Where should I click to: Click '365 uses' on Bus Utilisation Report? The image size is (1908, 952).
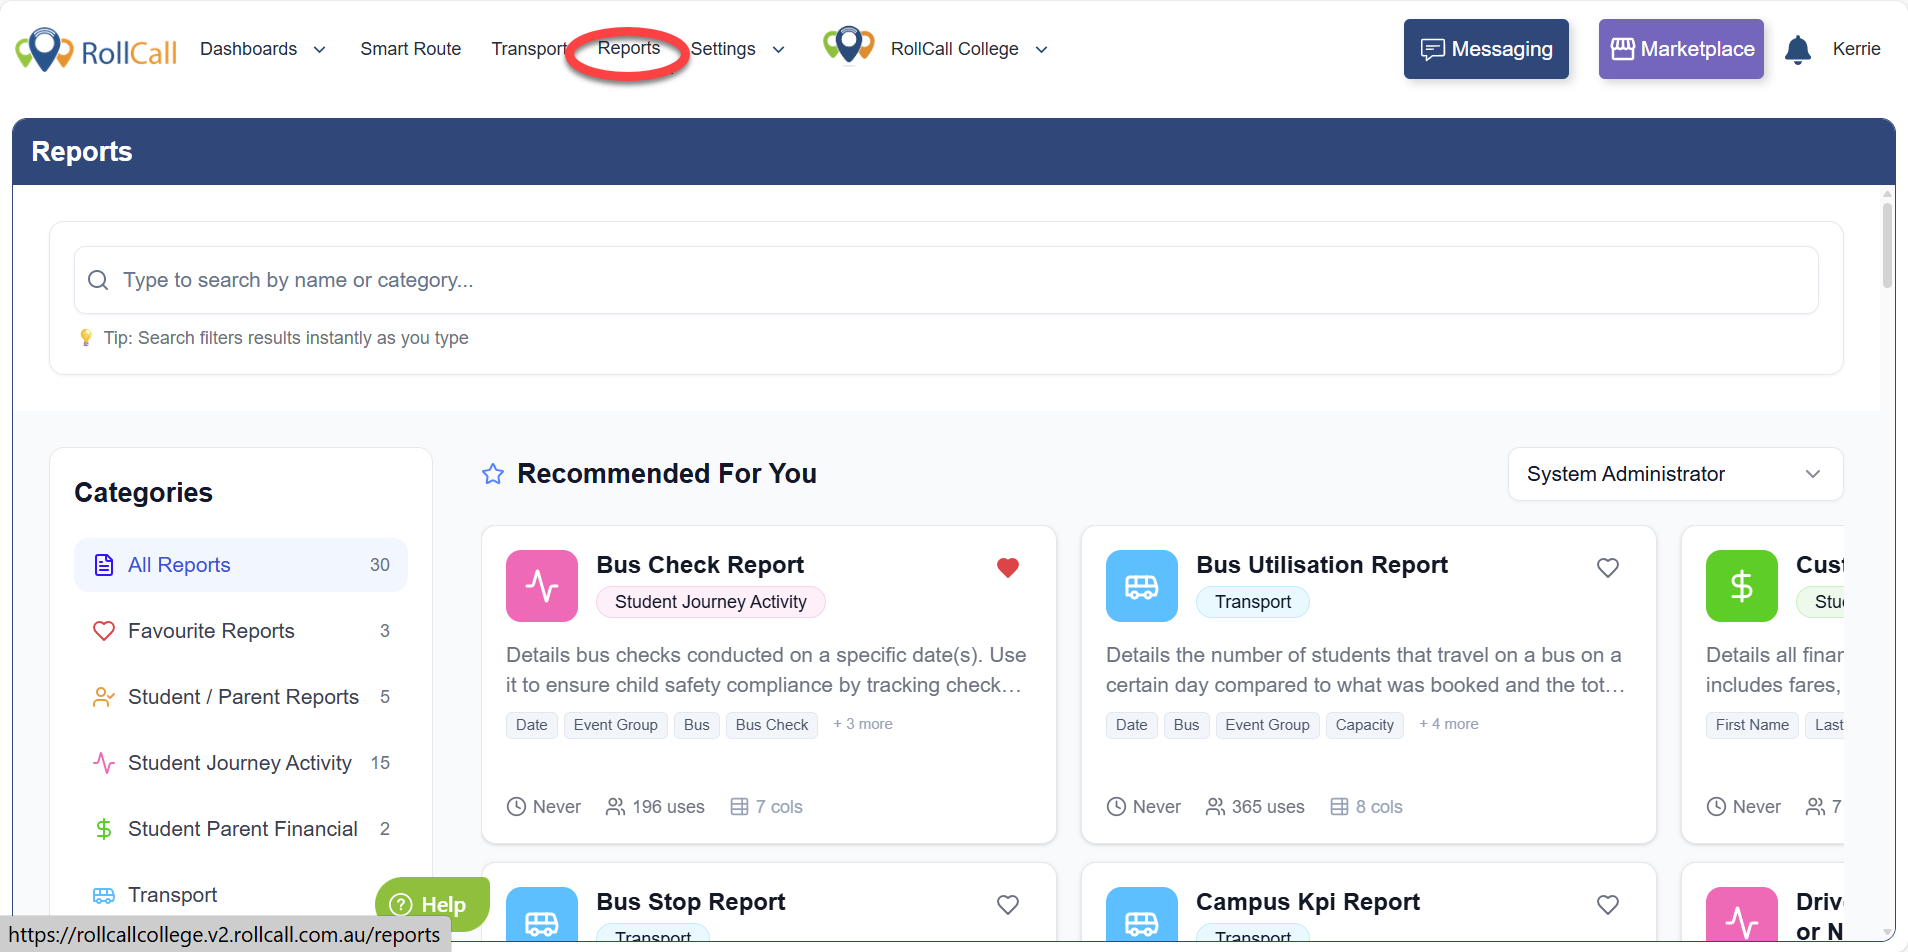point(1255,807)
